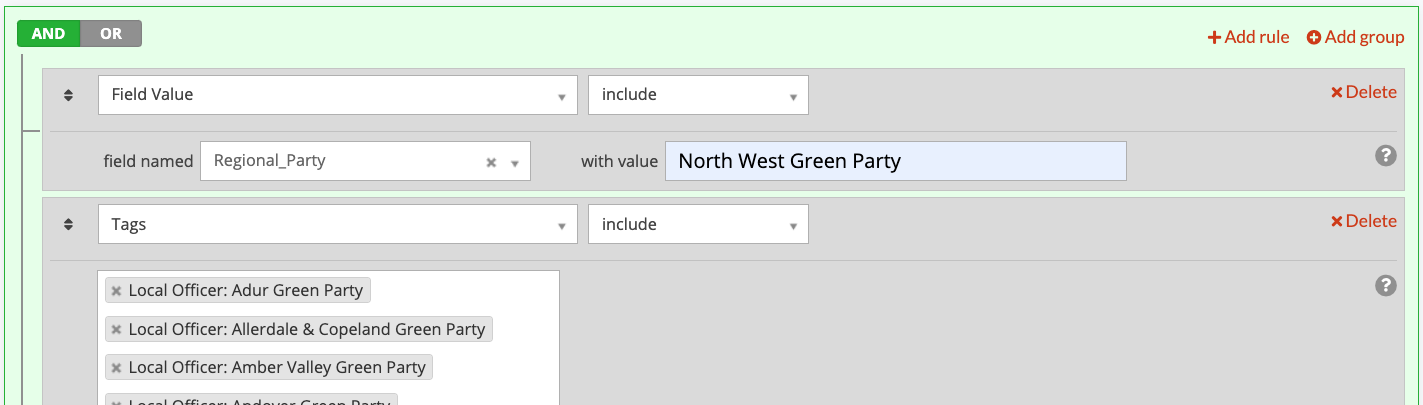1423x405 pixels.
Task: Add a new rule to the group
Action: pos(1248,37)
